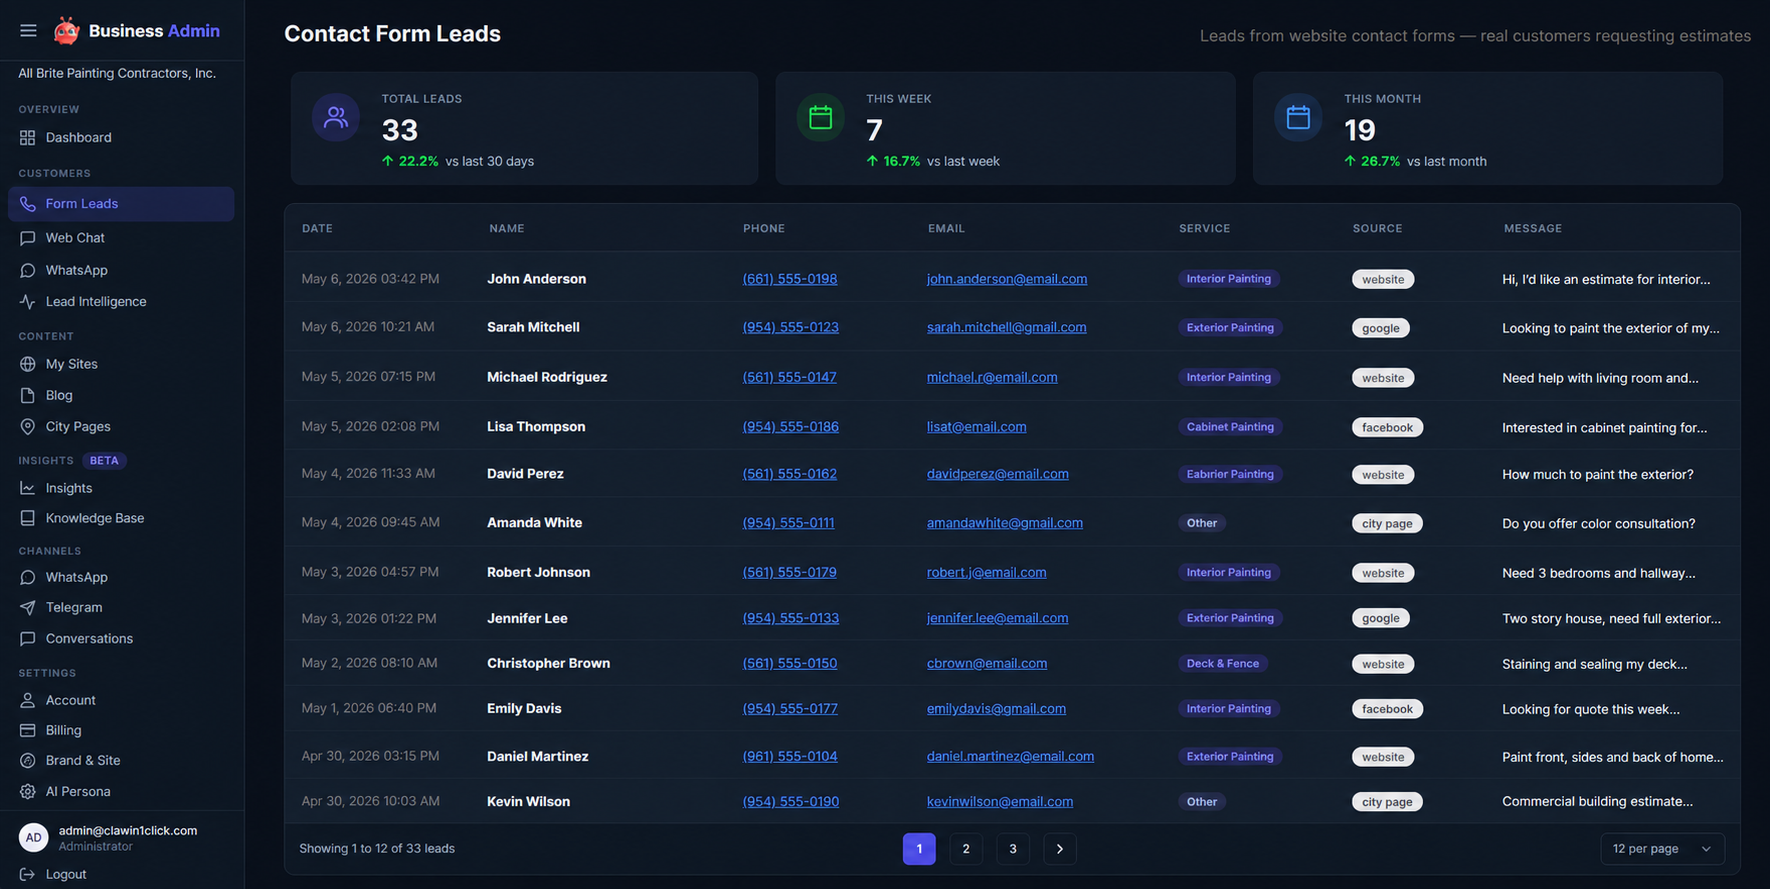Viewport: 1770px width, 889px height.
Task: Click the Knowledge Base book icon
Action: pyautogui.click(x=27, y=518)
